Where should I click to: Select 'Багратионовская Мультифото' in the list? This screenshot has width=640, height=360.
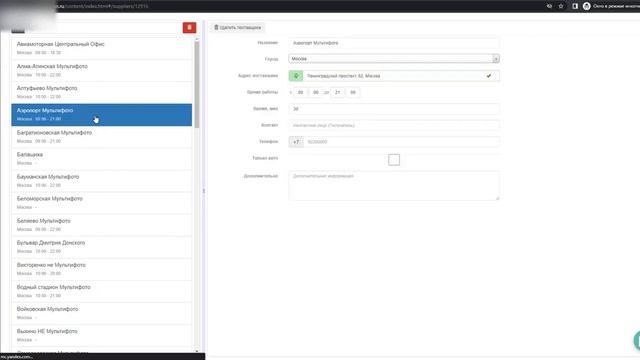pyautogui.click(x=102, y=137)
